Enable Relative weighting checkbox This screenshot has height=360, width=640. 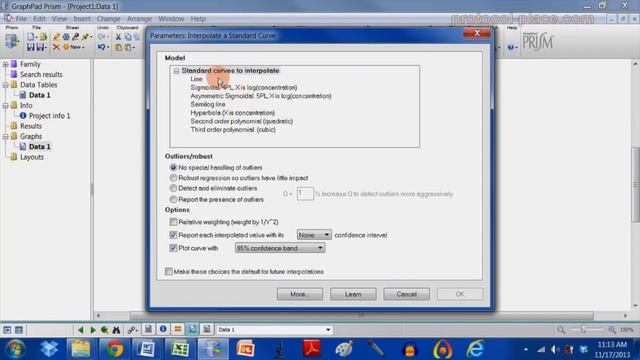[173, 222]
